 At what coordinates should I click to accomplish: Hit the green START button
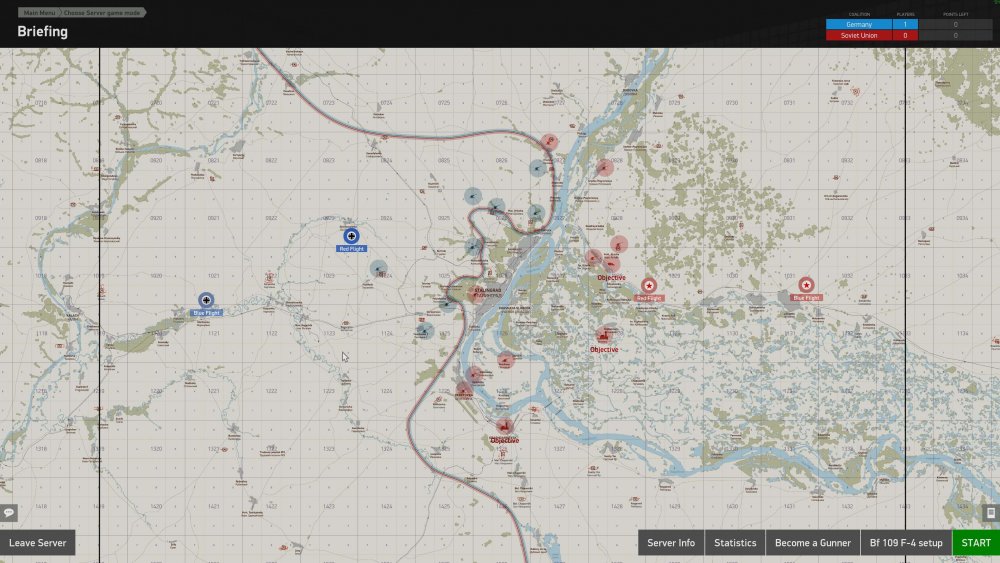(976, 543)
